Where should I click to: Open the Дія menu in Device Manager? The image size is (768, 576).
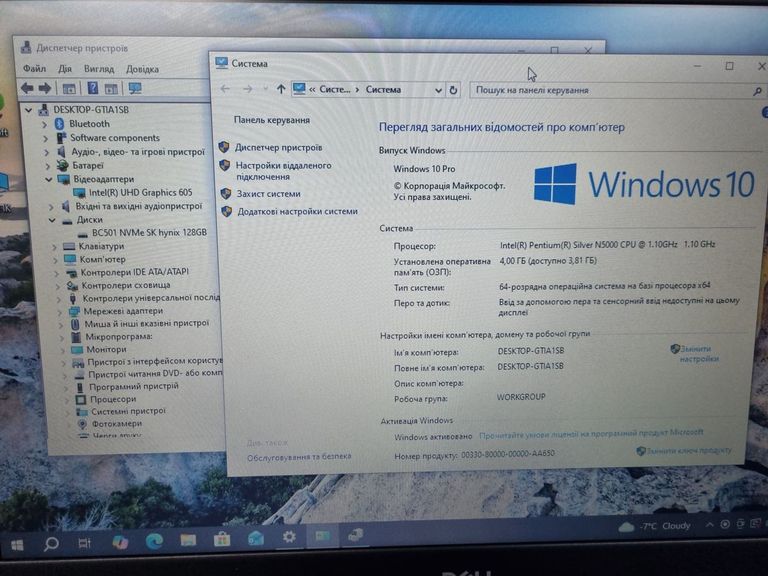65,69
